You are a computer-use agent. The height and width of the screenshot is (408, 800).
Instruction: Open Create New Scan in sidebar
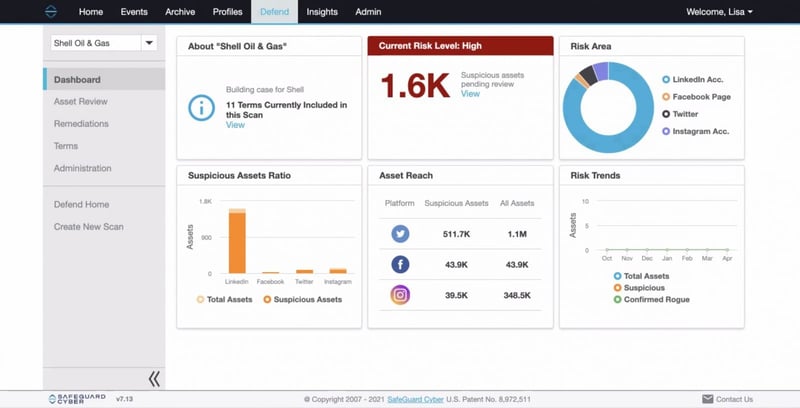(x=89, y=226)
